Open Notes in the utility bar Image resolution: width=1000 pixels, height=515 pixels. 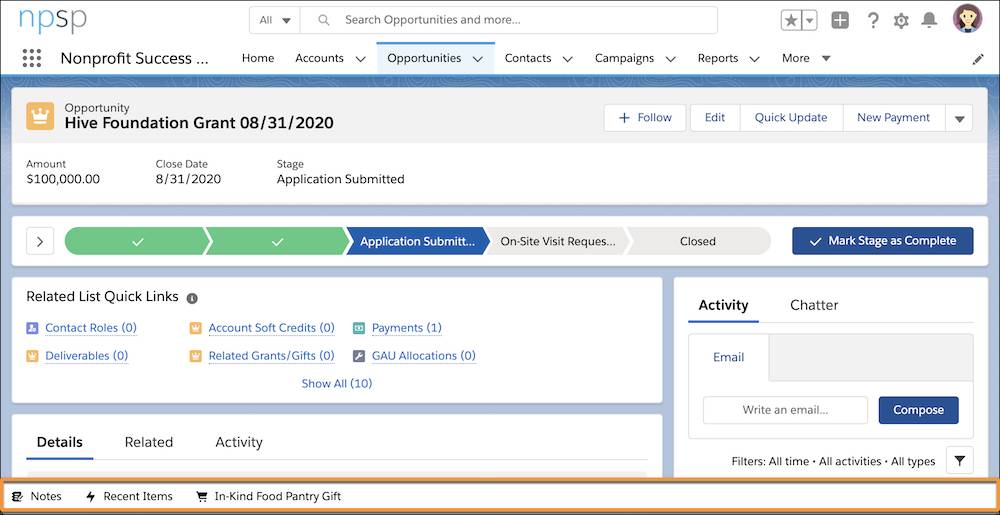[x=37, y=496]
